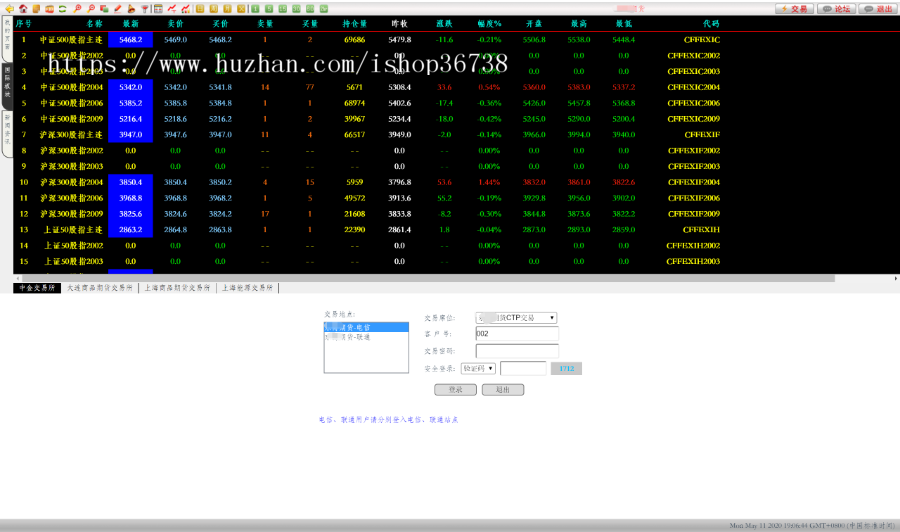Screen dimensions: 900x532
Task: Click the first magnifier zoom icon
Action: coord(78,8)
